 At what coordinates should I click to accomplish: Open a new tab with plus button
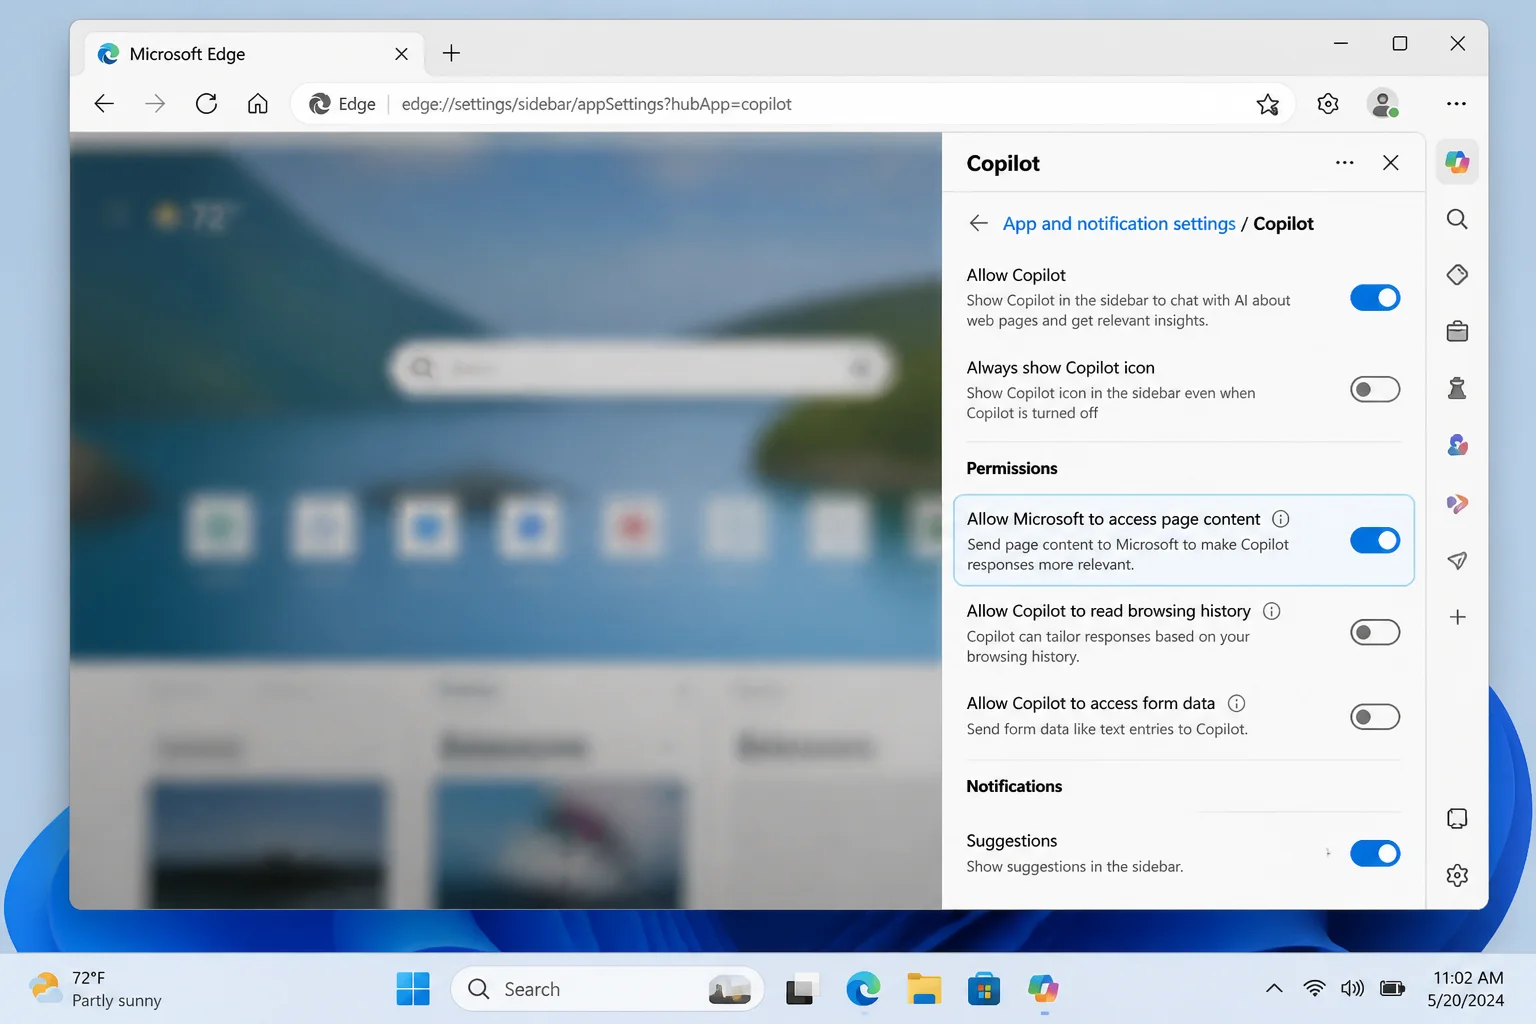click(x=451, y=54)
